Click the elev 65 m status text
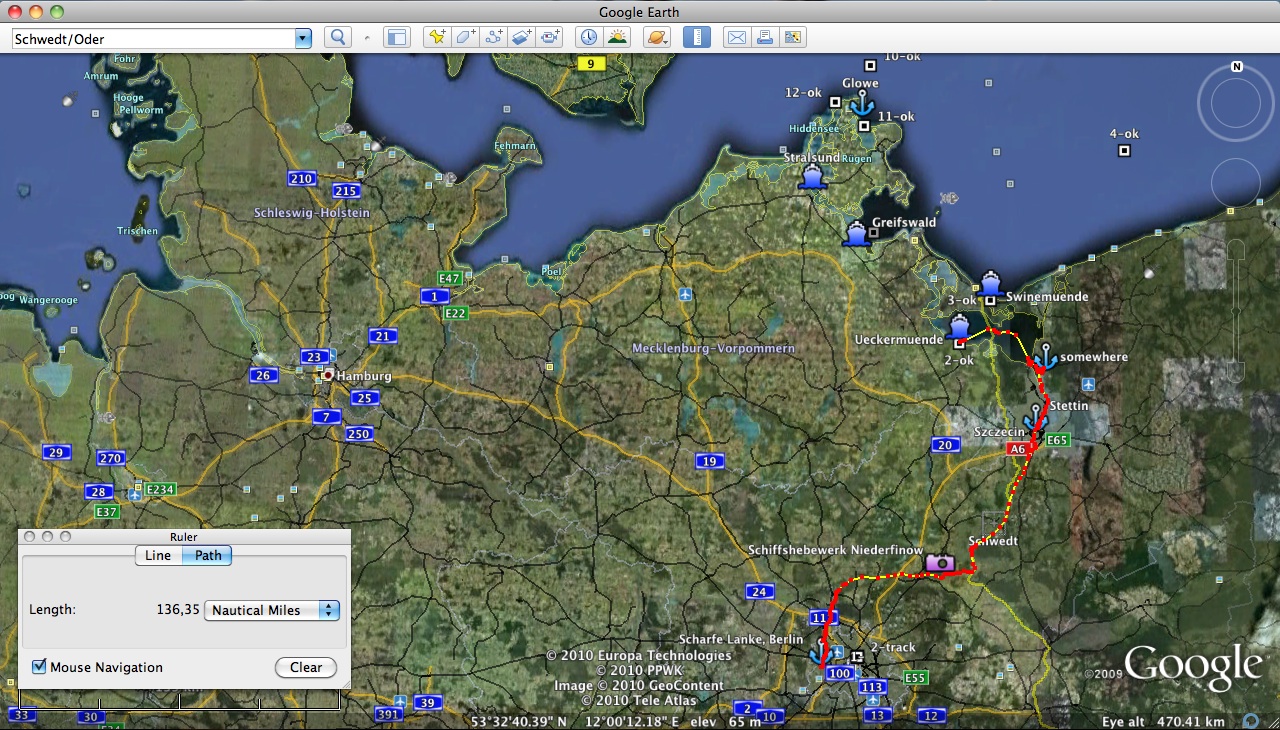The image size is (1280, 730). click(x=727, y=721)
